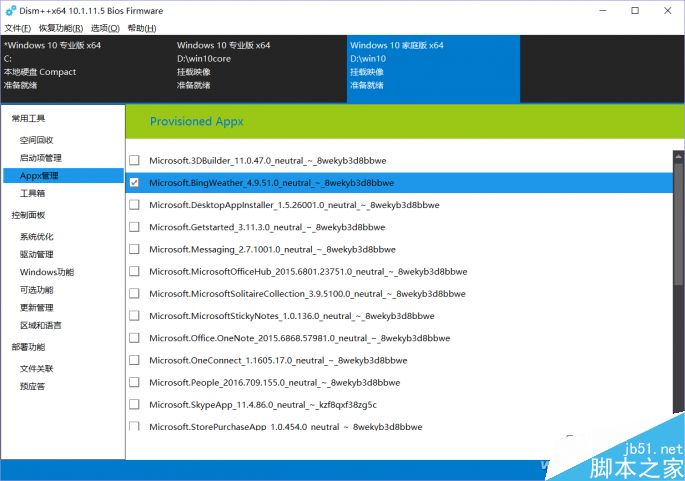Check the MicrosoftStickyNotes checkbox

135,315
